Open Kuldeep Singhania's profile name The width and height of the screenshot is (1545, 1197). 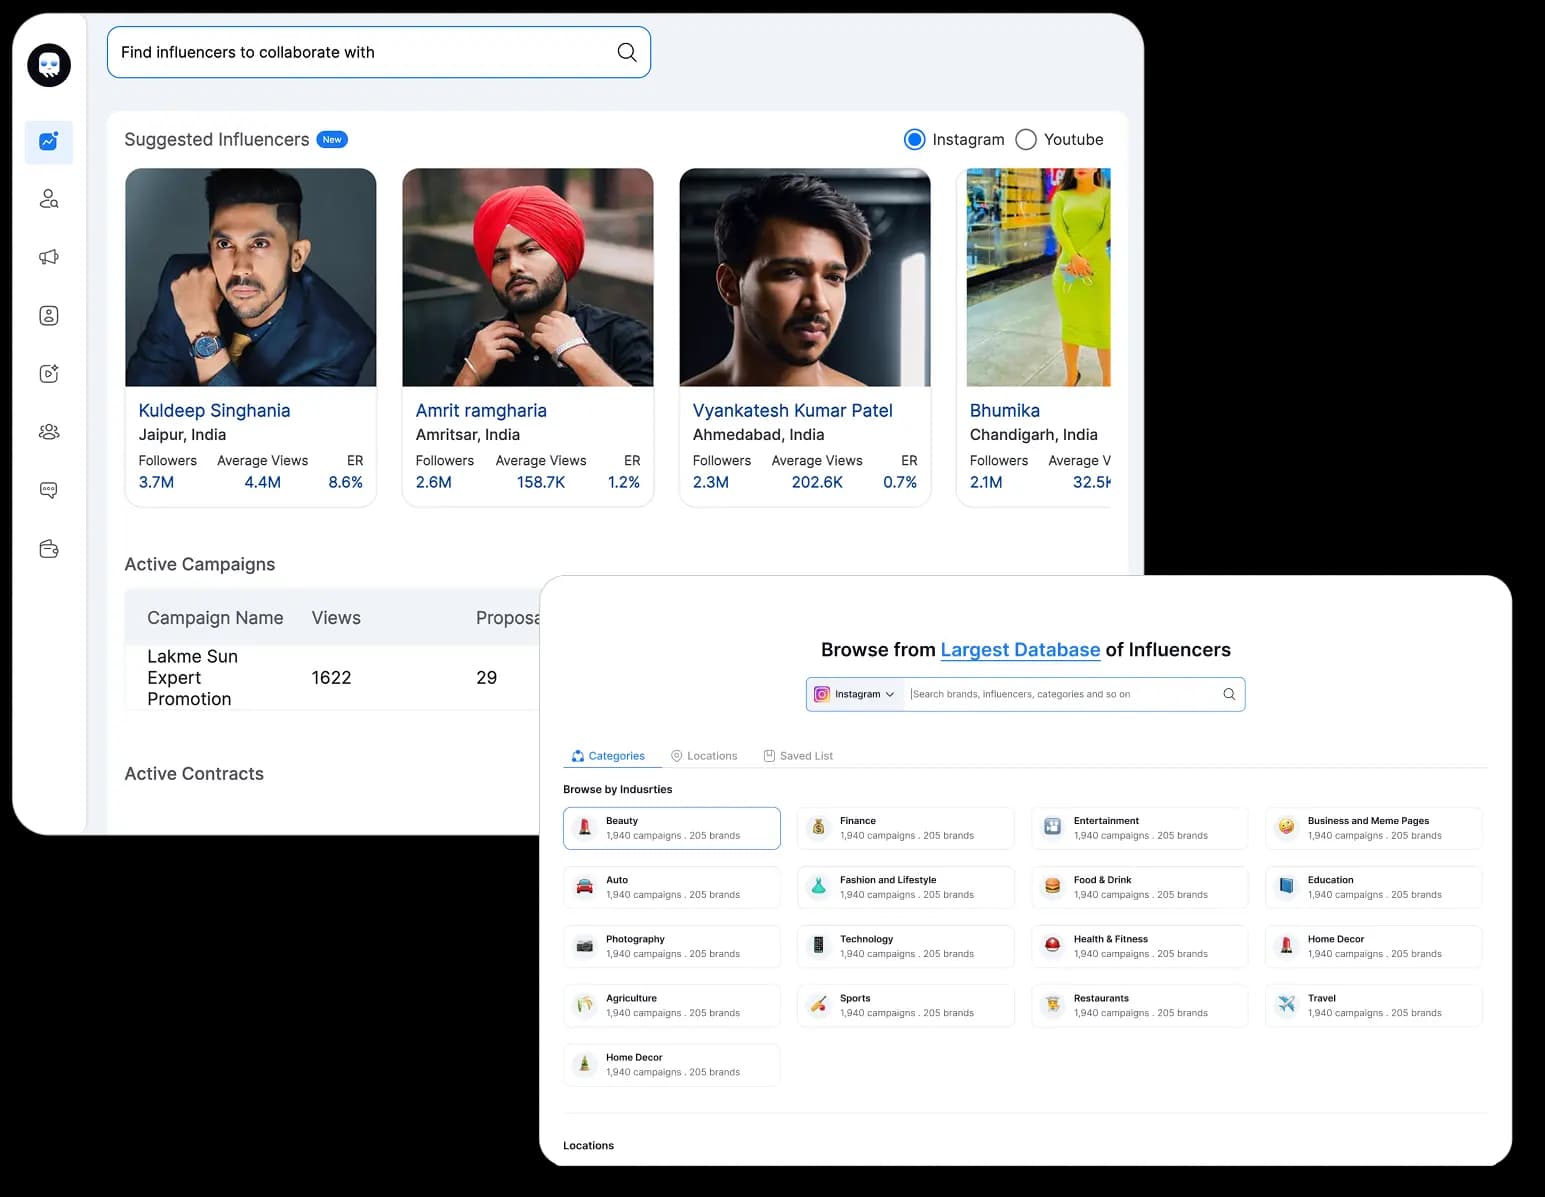(214, 410)
